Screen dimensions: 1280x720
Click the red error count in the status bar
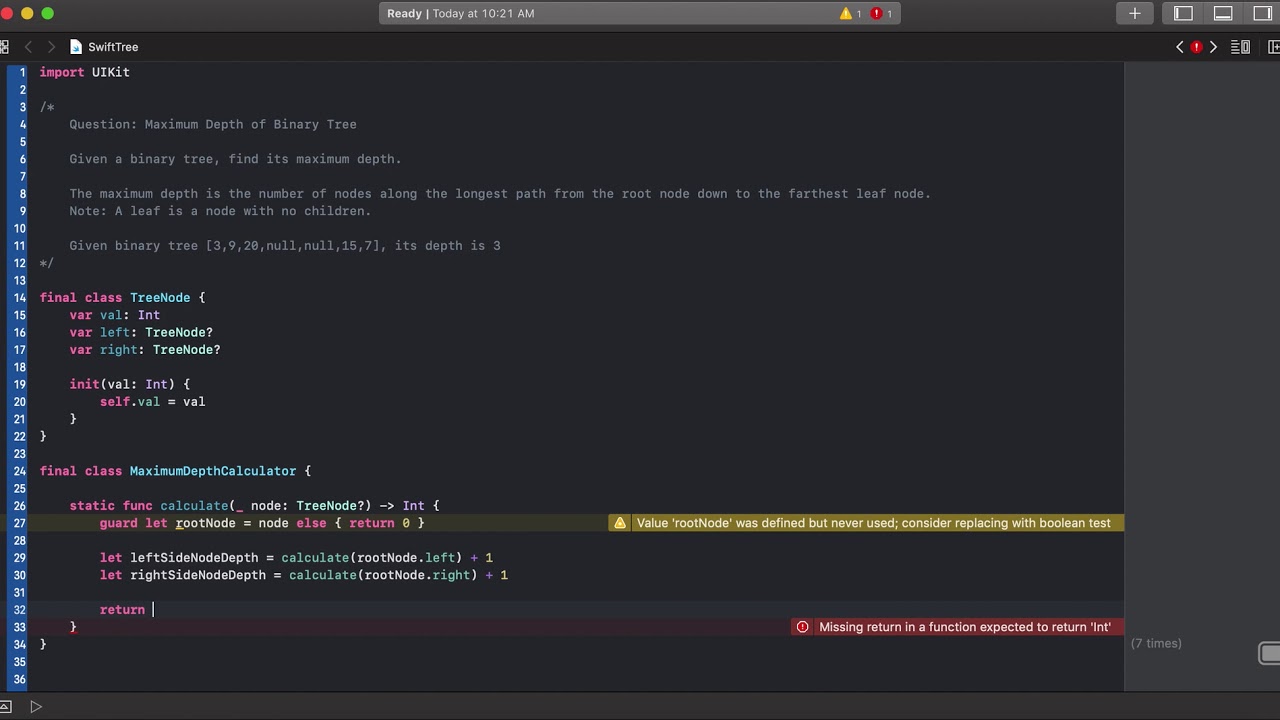pyautogui.click(x=881, y=13)
